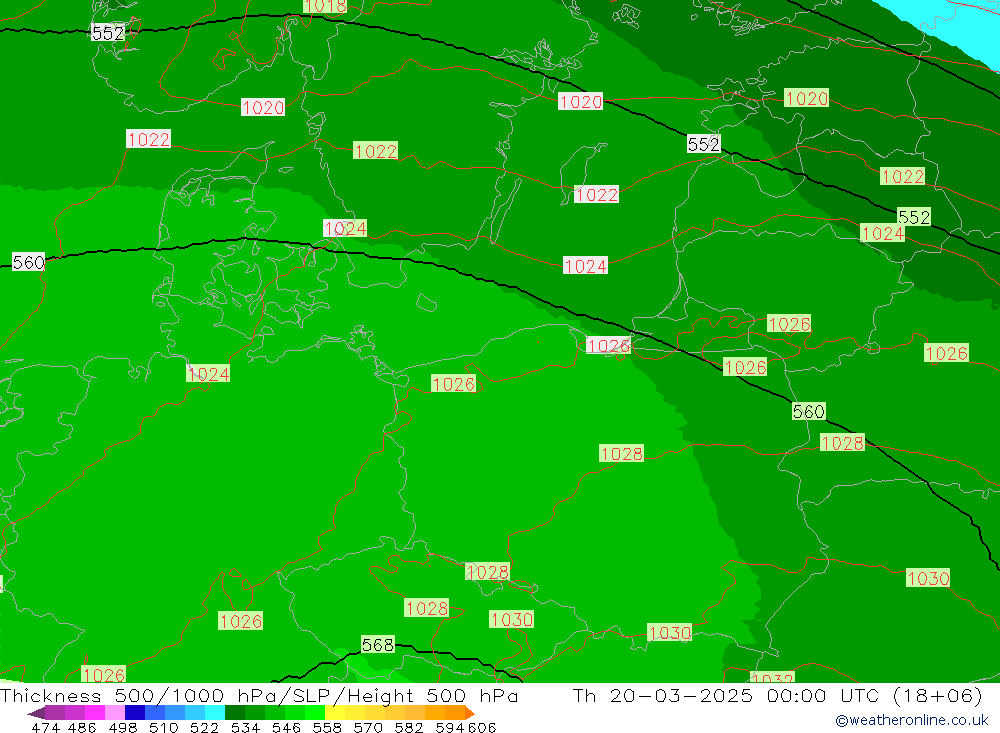
Task: Click the 558 legend value
Action: coord(327,727)
